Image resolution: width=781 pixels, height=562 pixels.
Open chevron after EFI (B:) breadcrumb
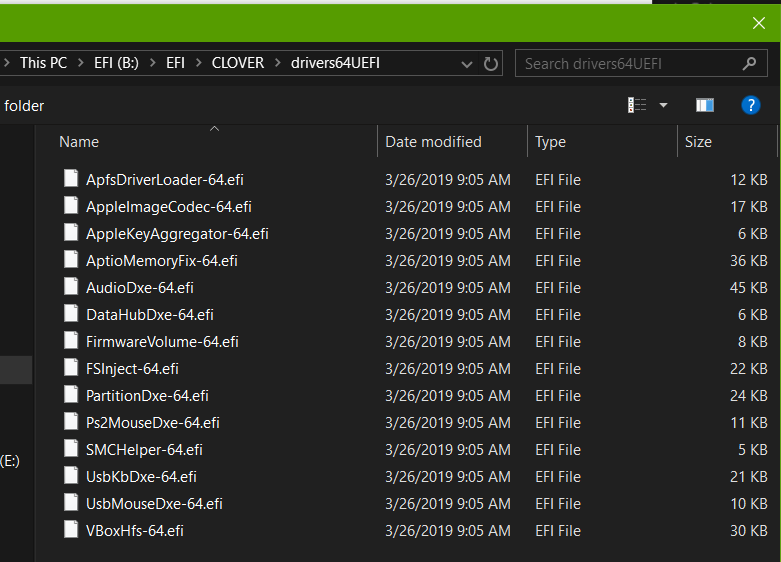click(x=152, y=63)
